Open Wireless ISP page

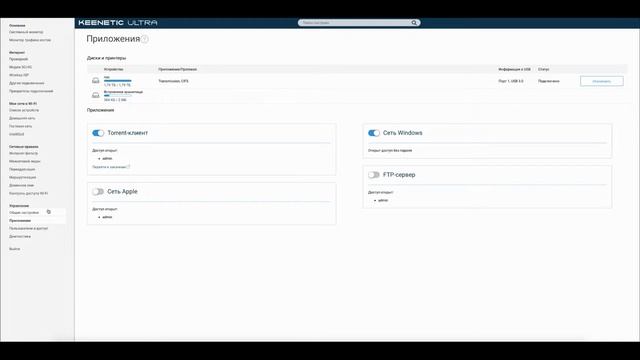click(x=19, y=75)
